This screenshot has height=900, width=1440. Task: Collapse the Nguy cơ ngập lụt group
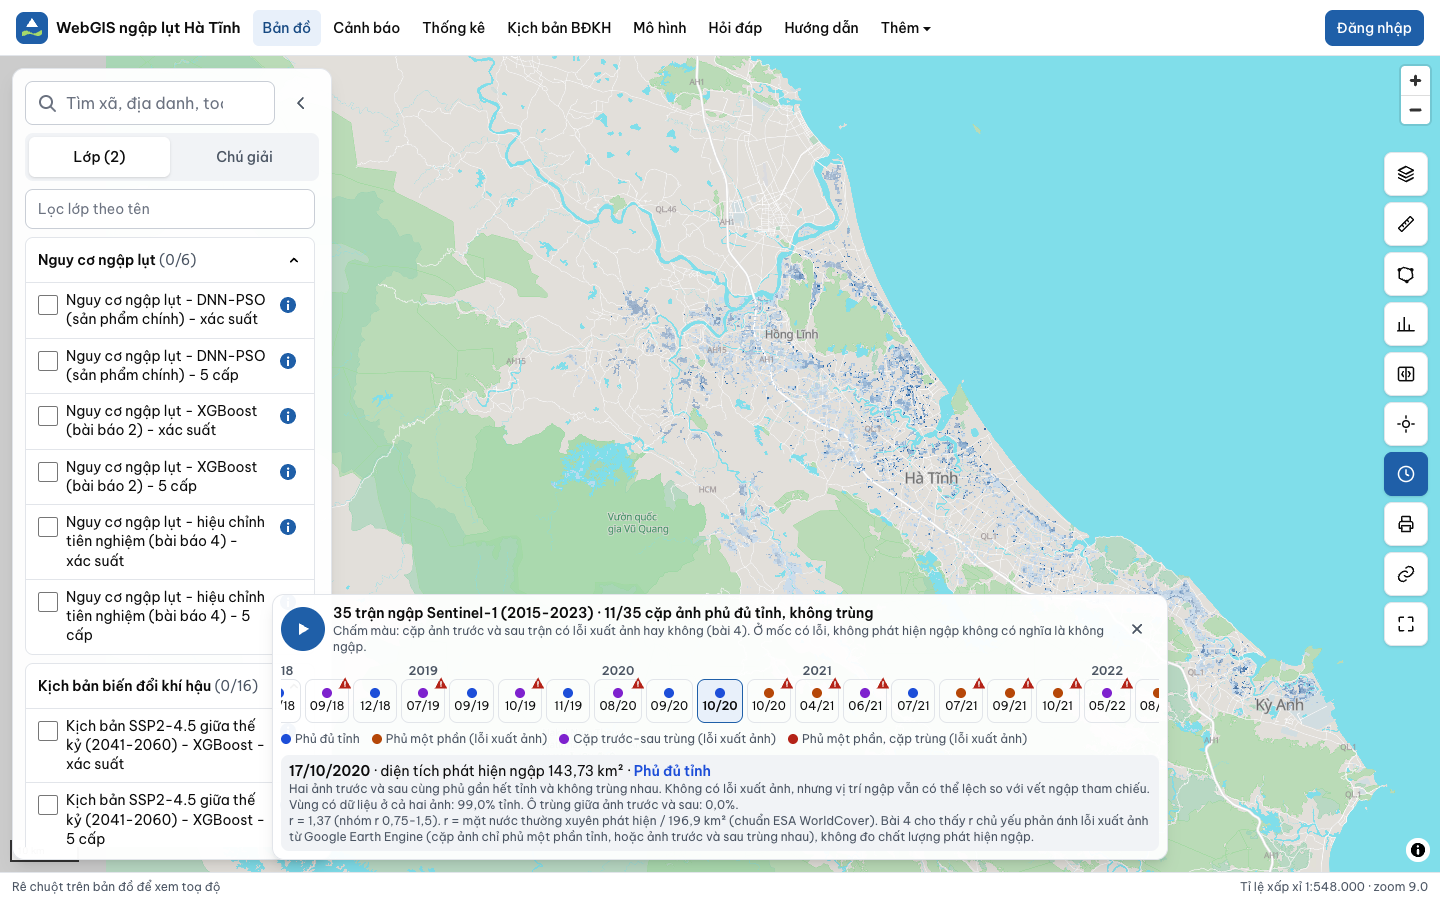(x=294, y=260)
